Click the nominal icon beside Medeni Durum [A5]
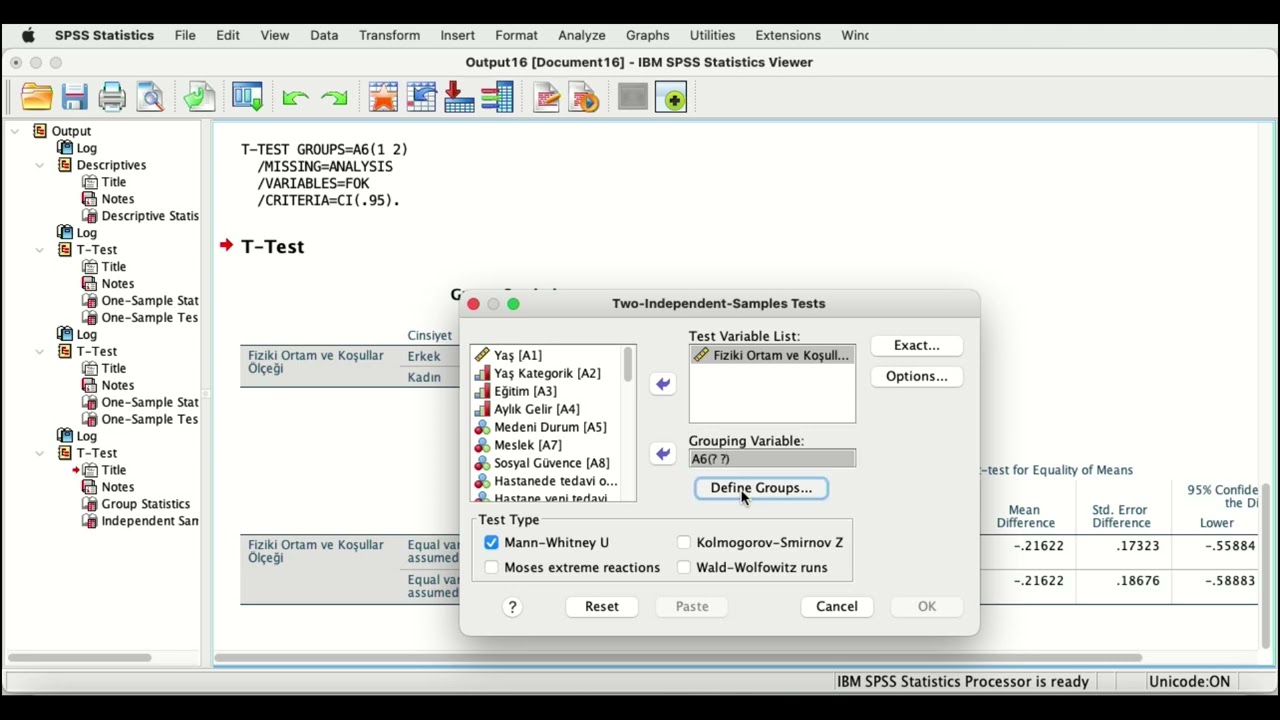Viewport: 1280px width, 720px height. point(482,427)
